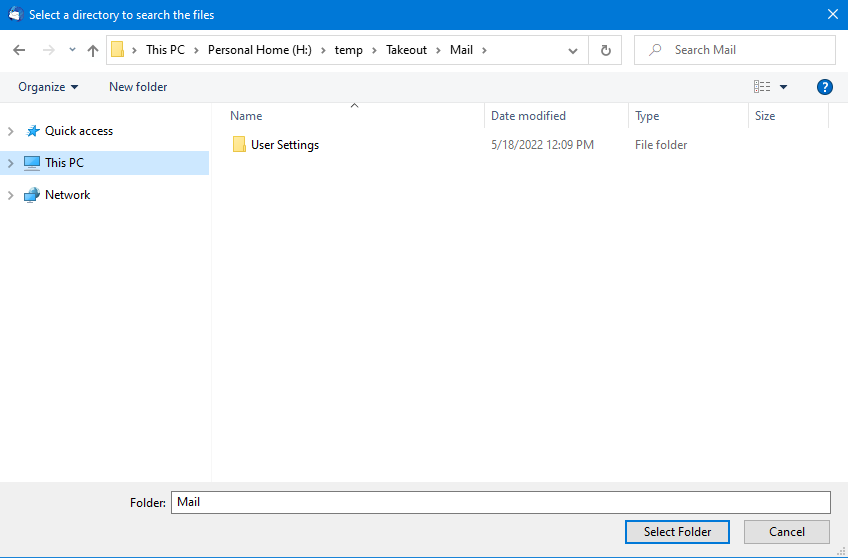Open the view options dropdown arrow
The image size is (848, 558).
tap(783, 87)
